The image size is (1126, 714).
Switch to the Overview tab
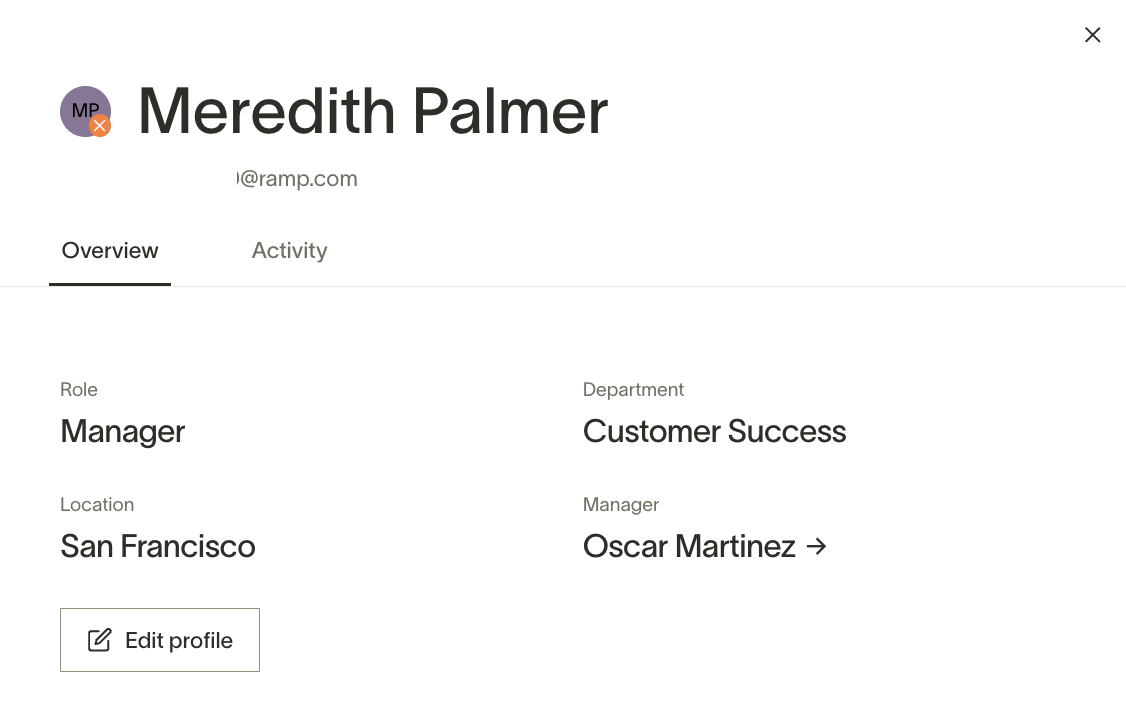pos(110,250)
